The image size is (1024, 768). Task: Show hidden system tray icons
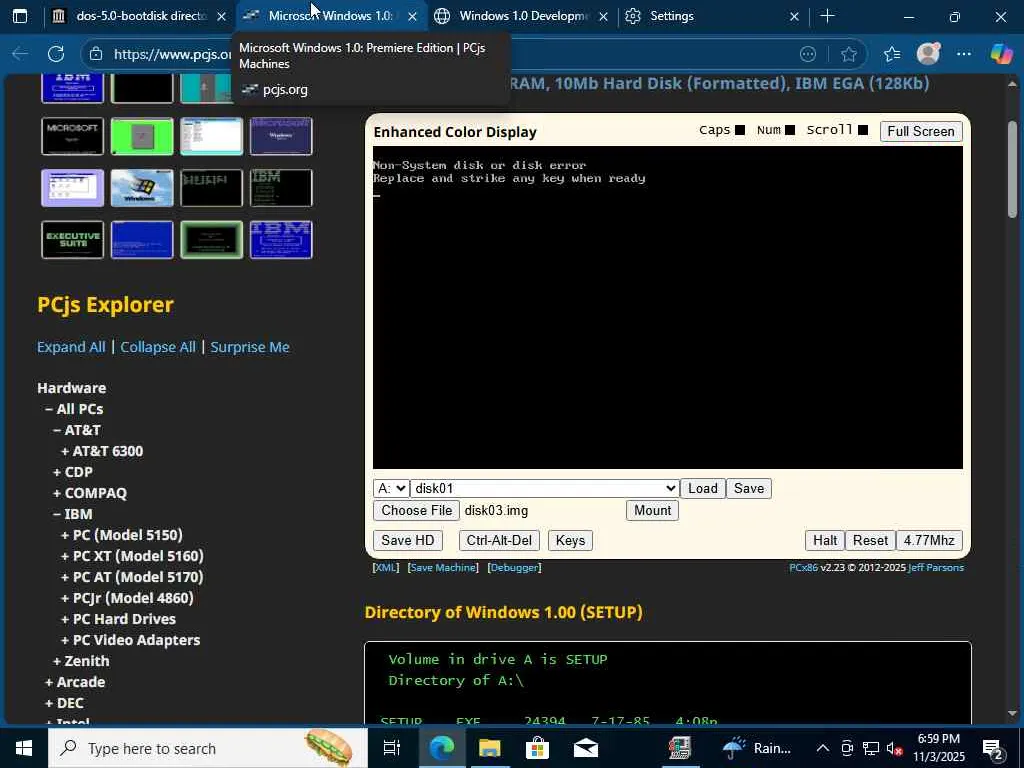click(822, 748)
